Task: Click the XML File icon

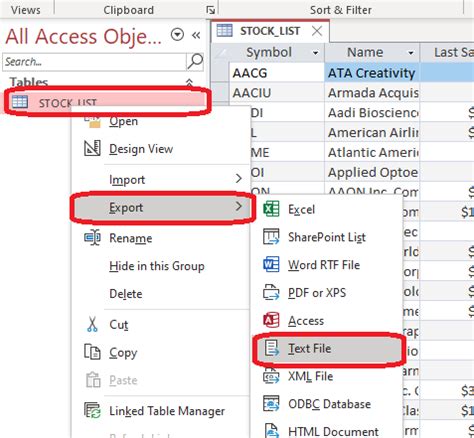Action: (x=271, y=376)
